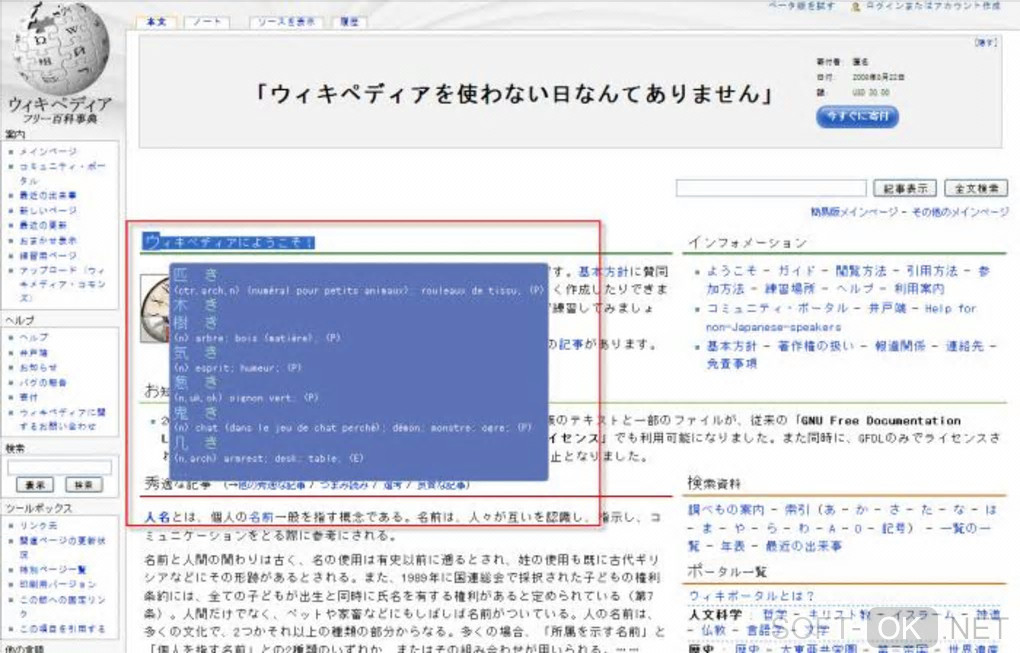1020x653 pixels.
Task: Click the blue donate button in banner
Action: 857,116
